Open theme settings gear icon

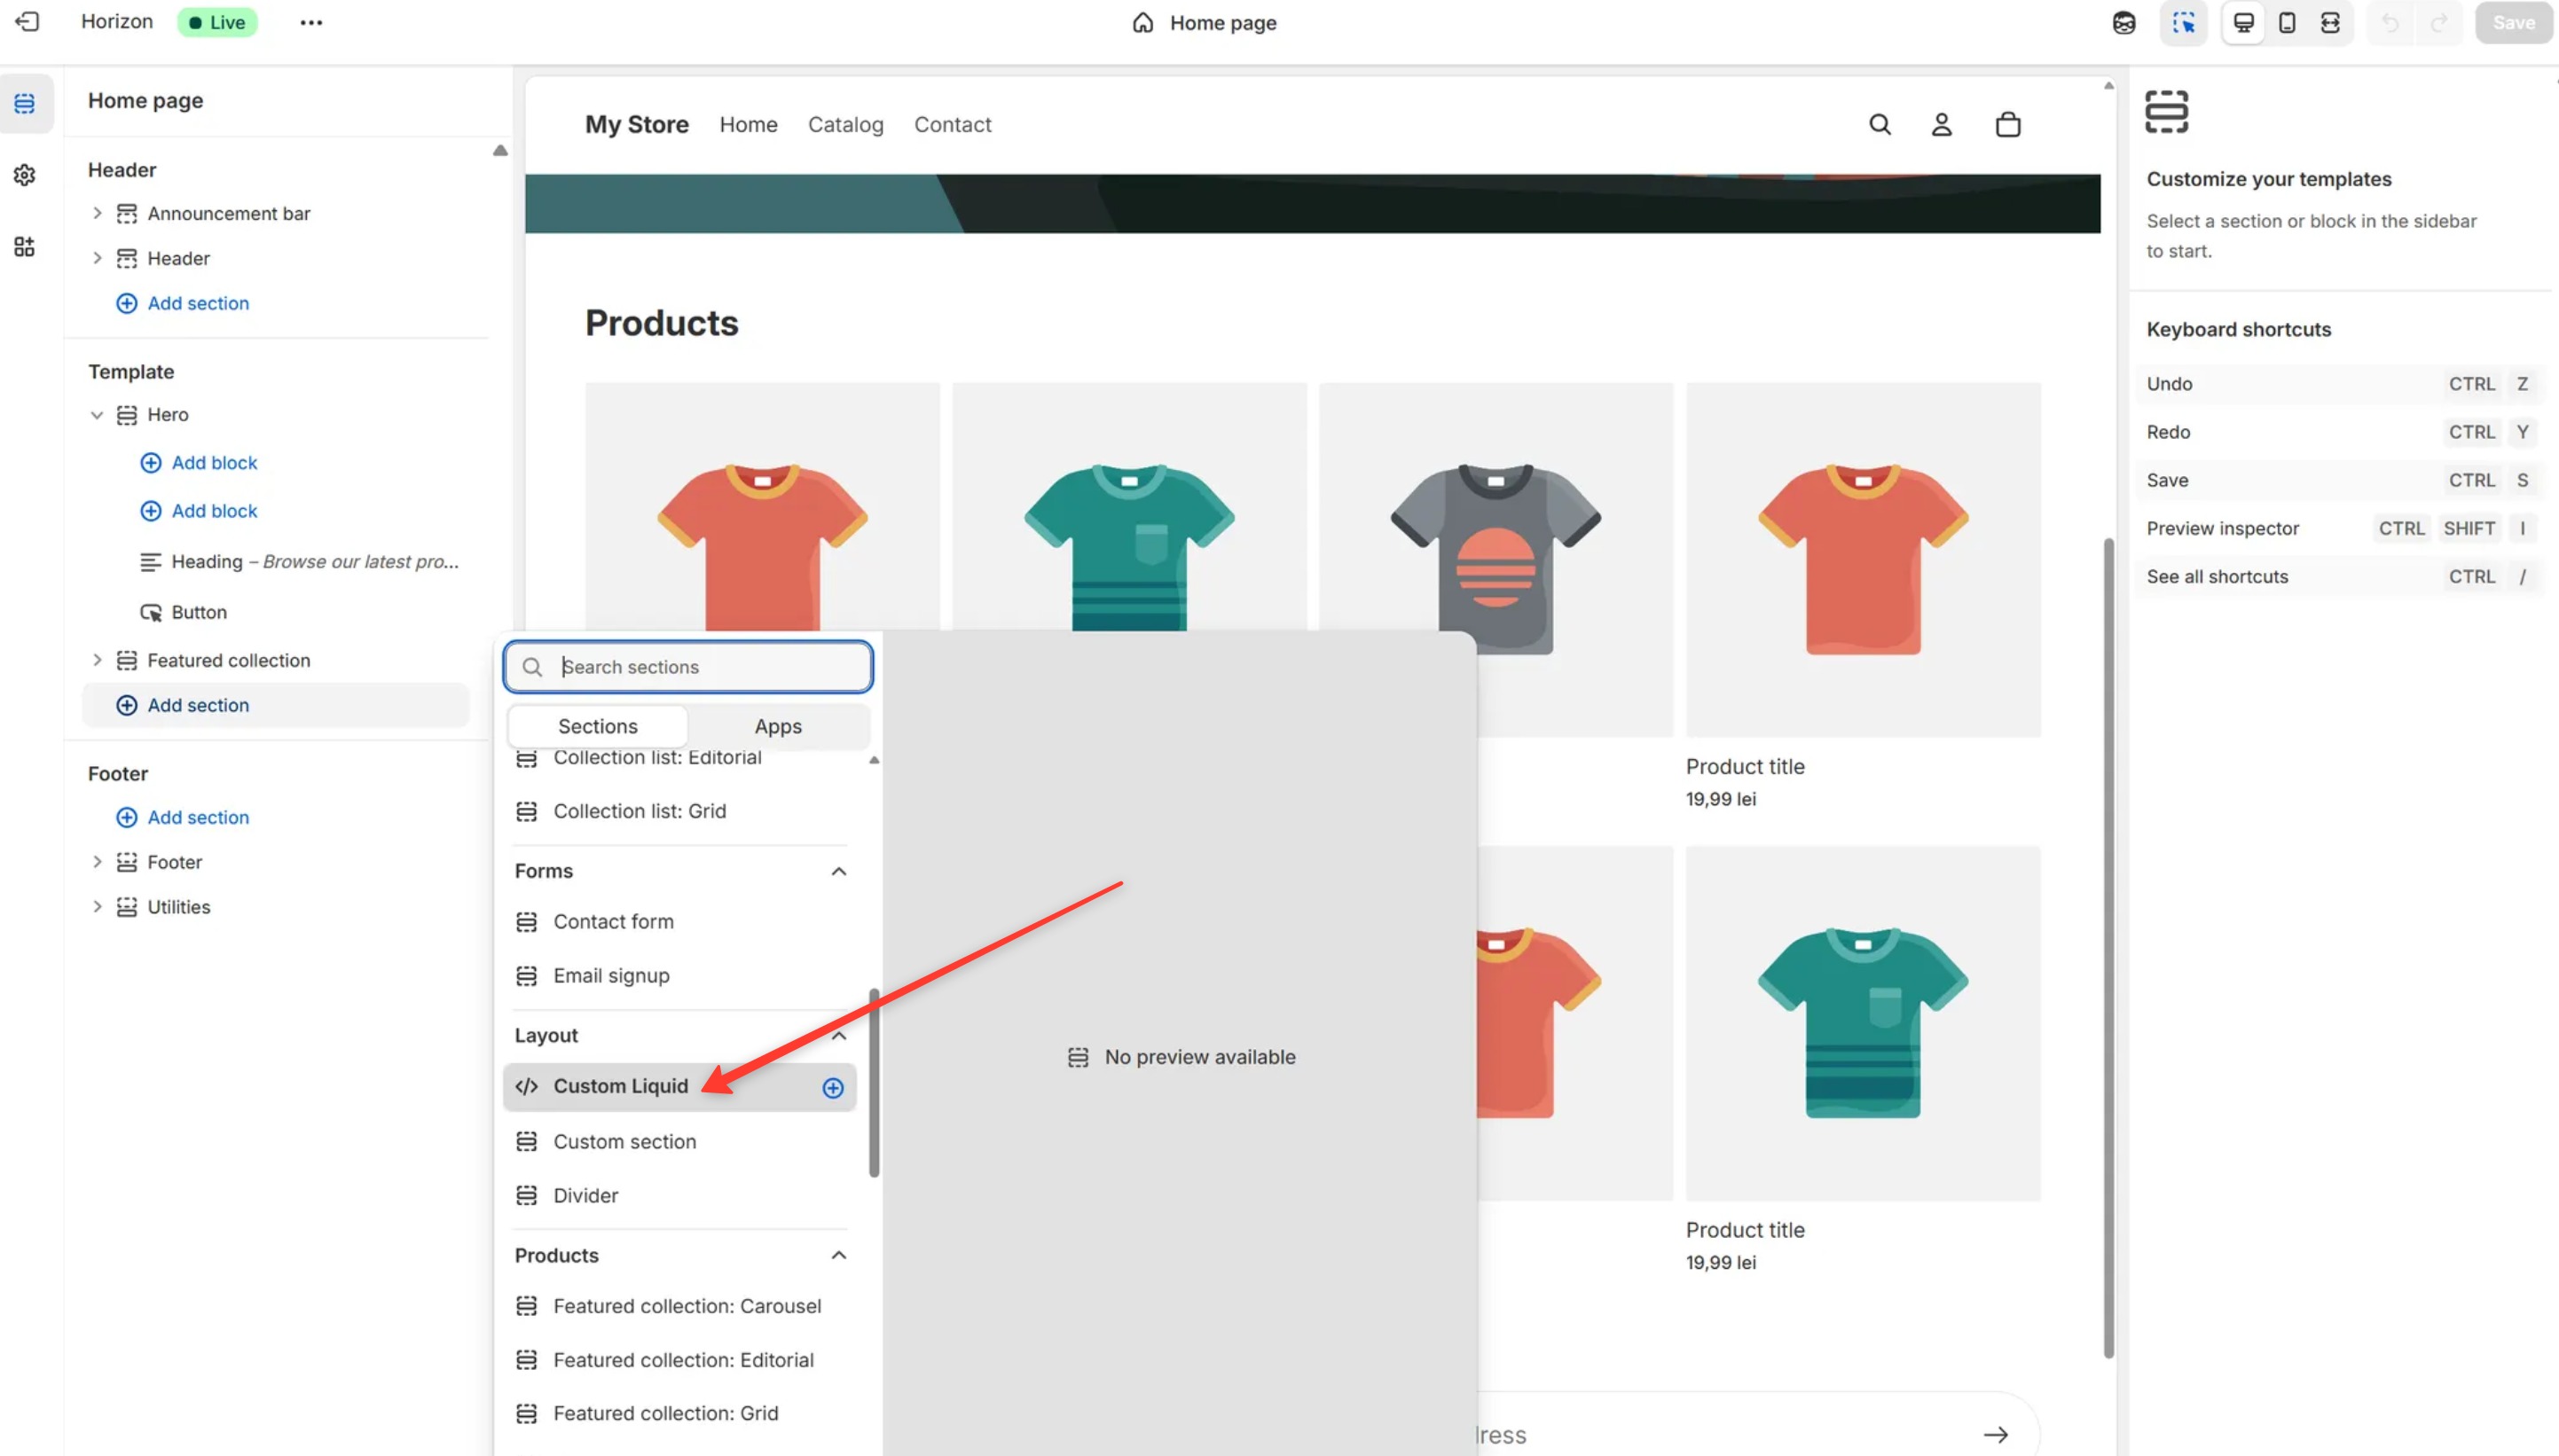pos(25,175)
